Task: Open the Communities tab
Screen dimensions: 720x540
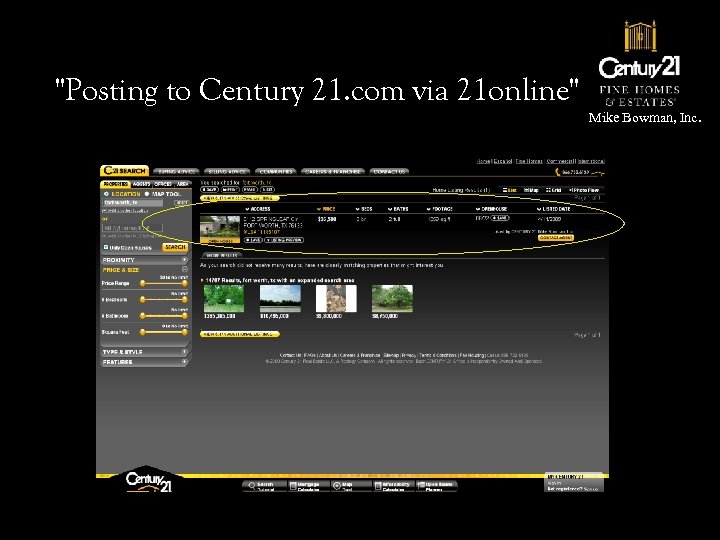Action: coord(276,172)
